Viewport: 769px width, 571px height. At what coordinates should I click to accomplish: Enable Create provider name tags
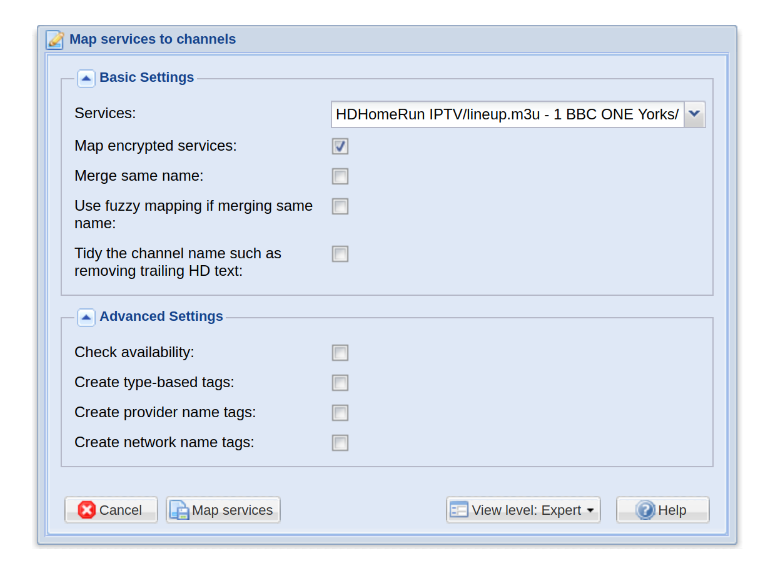341,413
